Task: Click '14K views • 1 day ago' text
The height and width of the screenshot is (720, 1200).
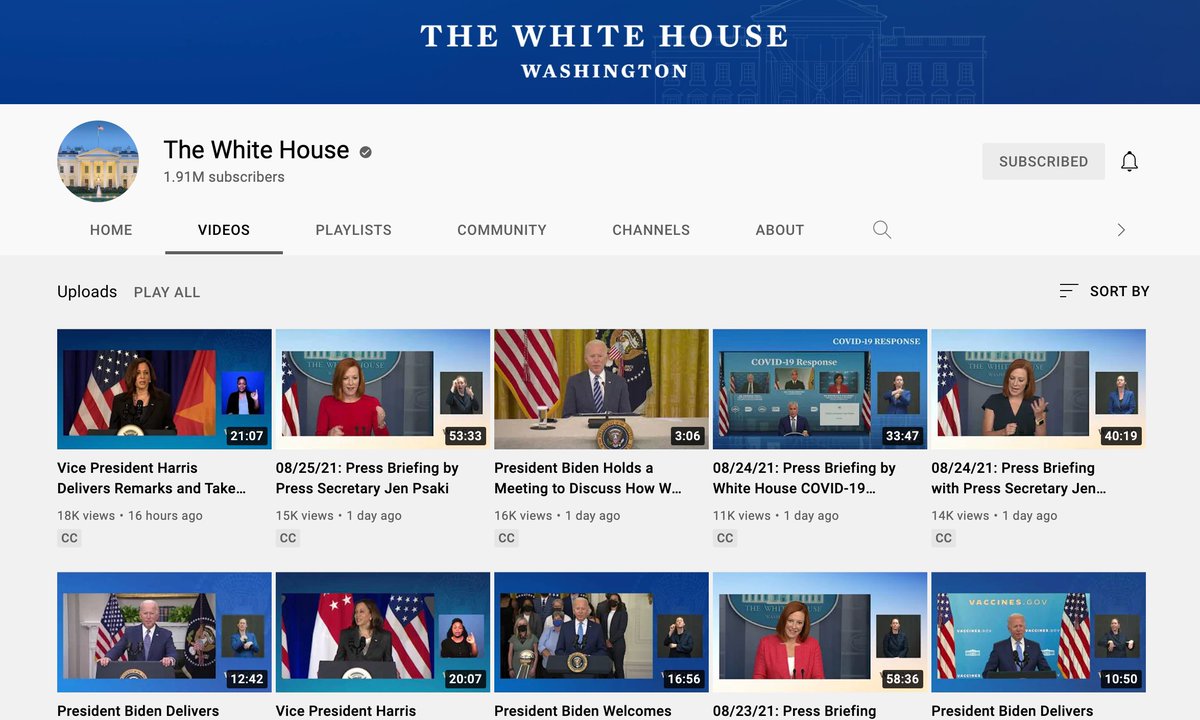Action: [x=994, y=516]
